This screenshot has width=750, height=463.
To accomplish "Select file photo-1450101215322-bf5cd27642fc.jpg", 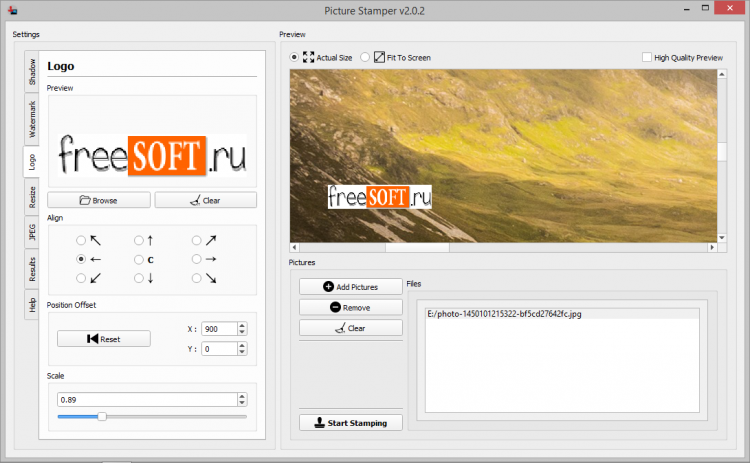I will point(562,314).
